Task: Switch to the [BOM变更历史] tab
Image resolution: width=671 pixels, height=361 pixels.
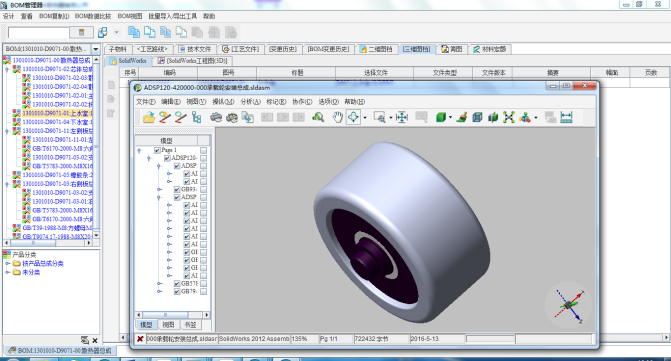Action: click(x=328, y=49)
